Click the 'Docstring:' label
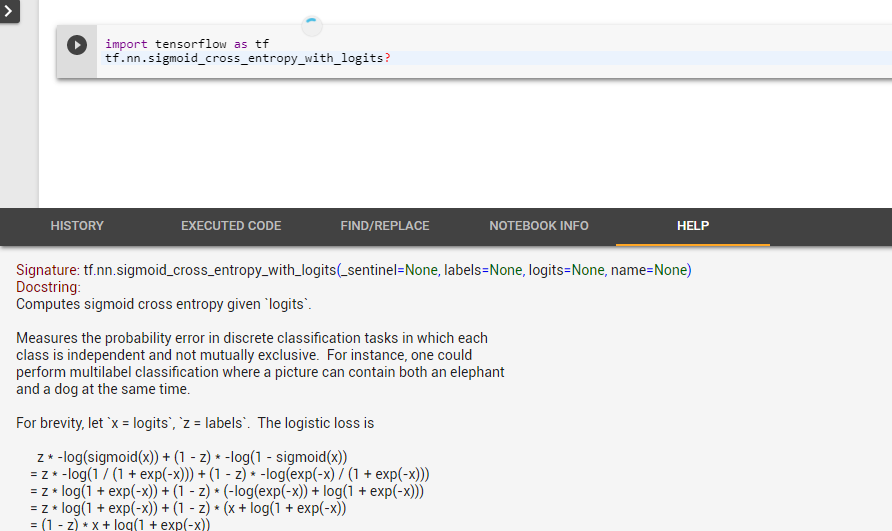This screenshot has width=892, height=531. [48, 287]
